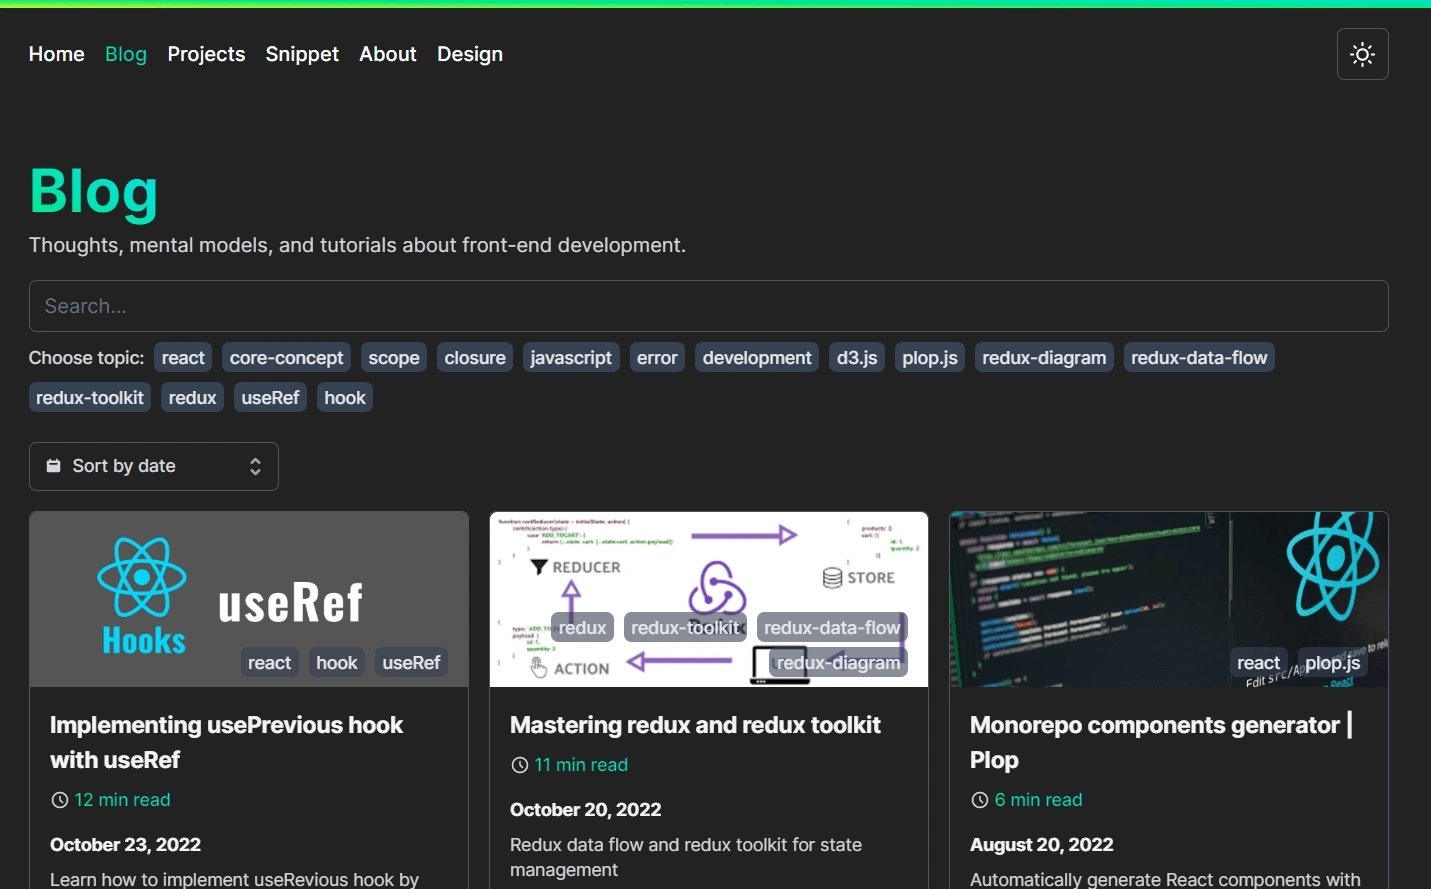
Task: Open 'Monorepo components generator | Plop' post
Action: coord(1161,742)
